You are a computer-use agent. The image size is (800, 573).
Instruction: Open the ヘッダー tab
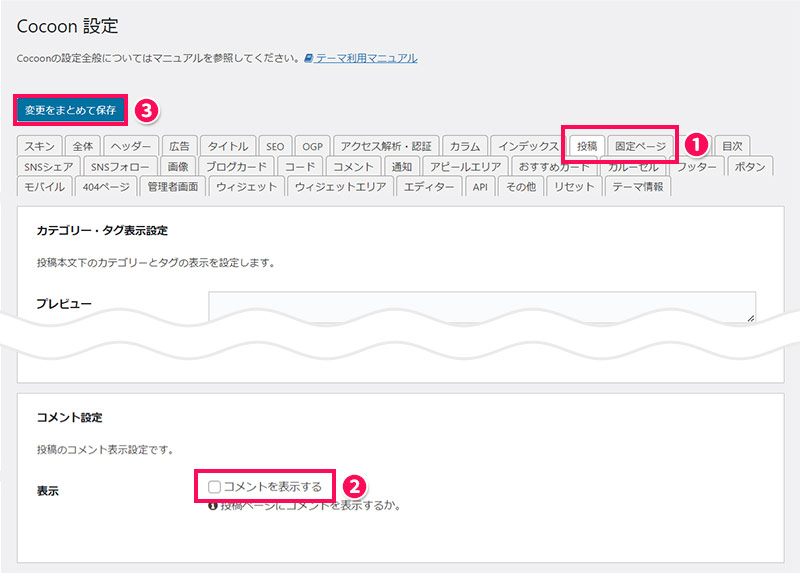pyautogui.click(x=131, y=146)
